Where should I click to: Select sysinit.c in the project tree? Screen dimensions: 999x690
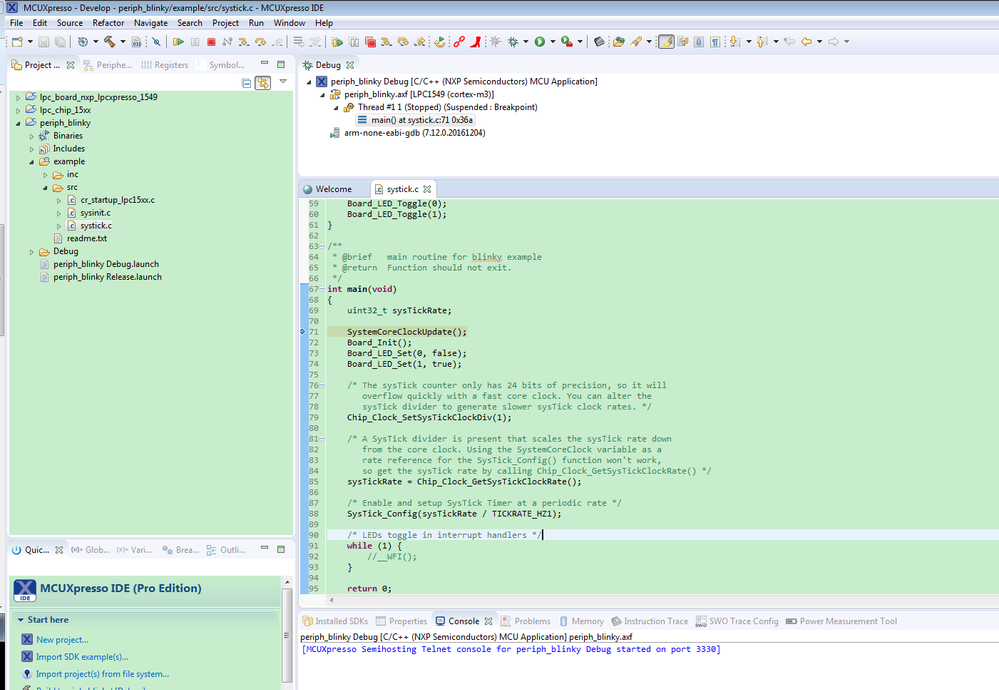point(95,213)
